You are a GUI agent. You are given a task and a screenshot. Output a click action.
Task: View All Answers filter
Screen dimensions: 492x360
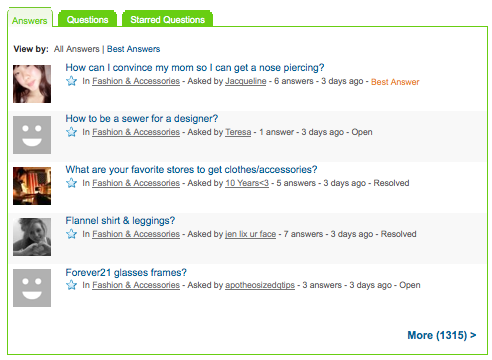click(77, 49)
